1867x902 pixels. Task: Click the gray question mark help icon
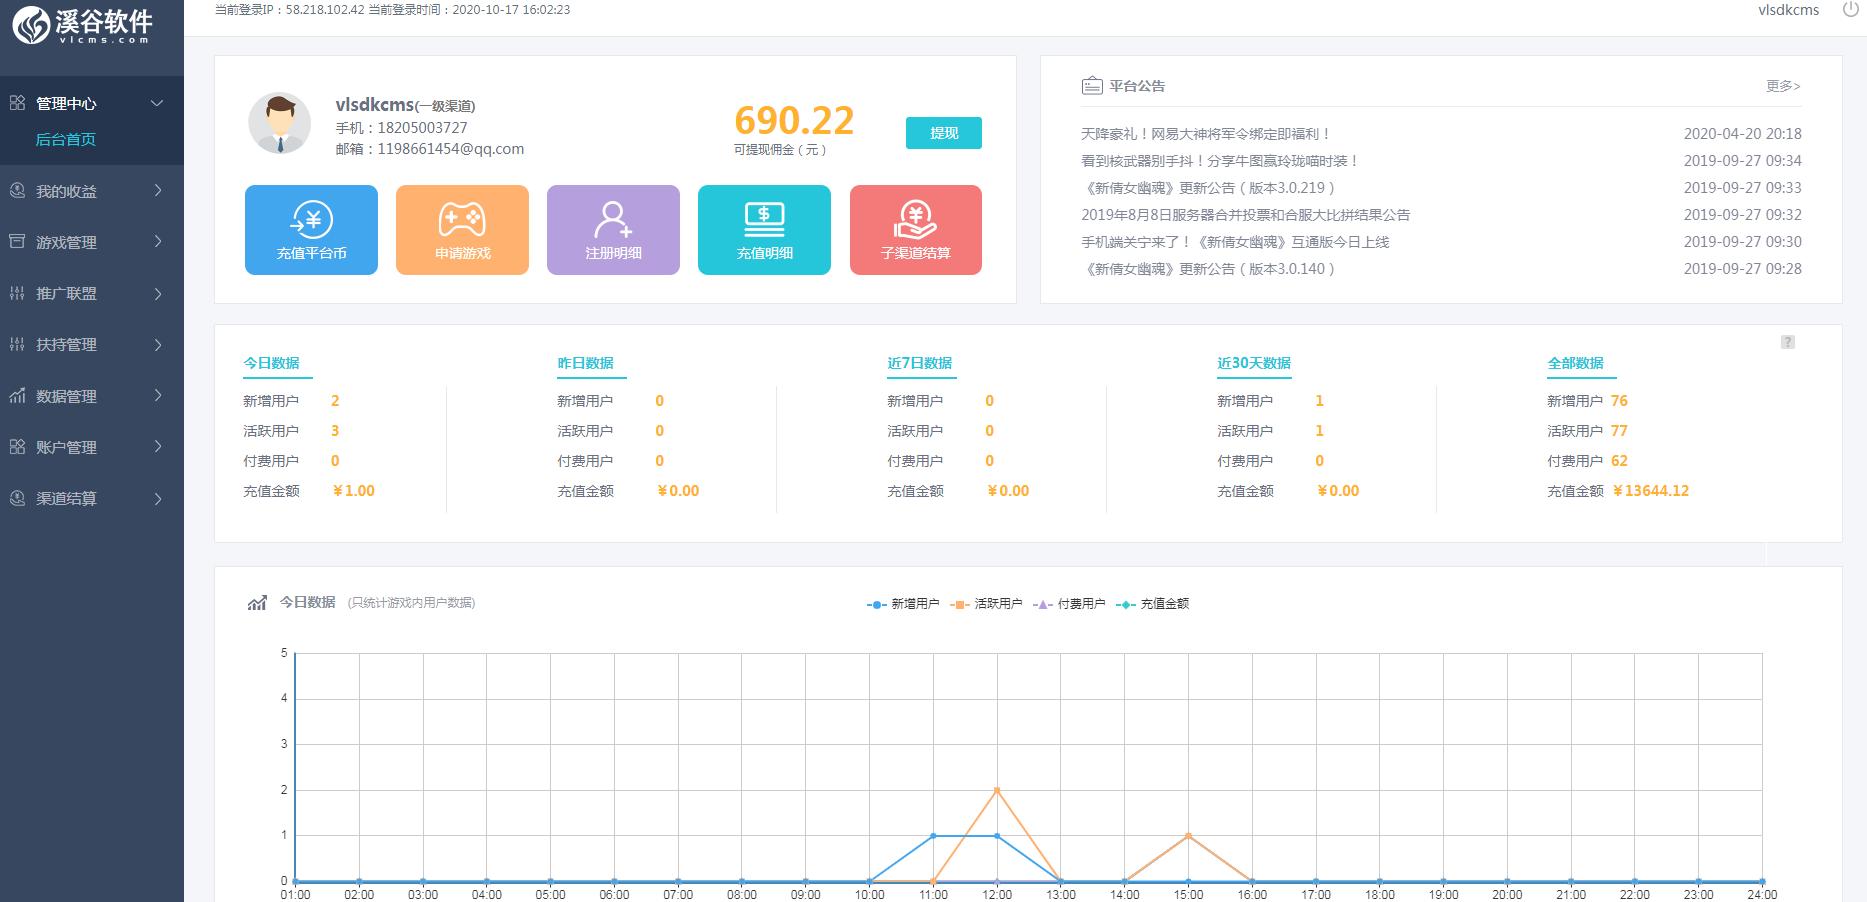tap(1788, 342)
